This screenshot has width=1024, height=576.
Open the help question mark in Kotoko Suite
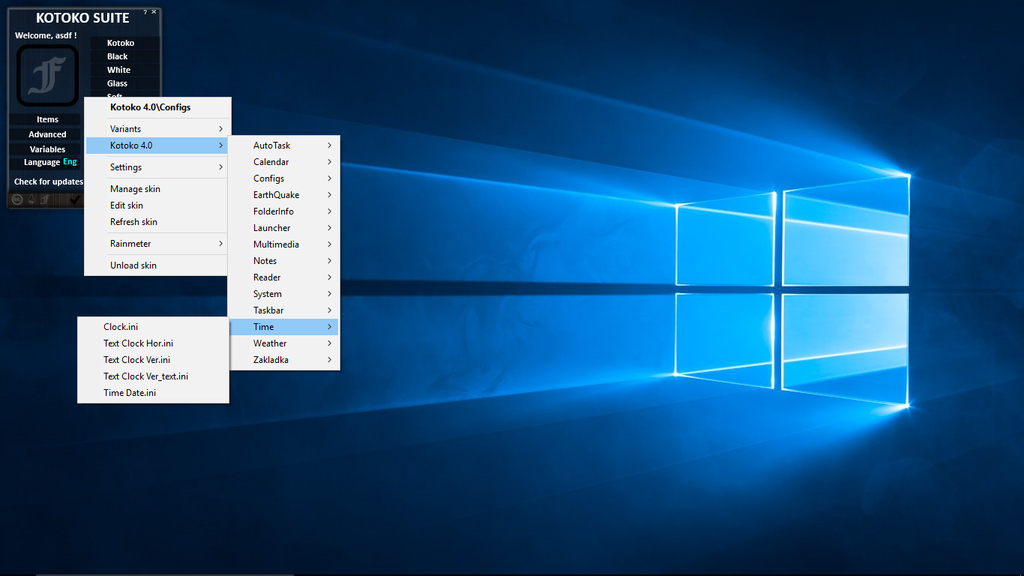(145, 12)
